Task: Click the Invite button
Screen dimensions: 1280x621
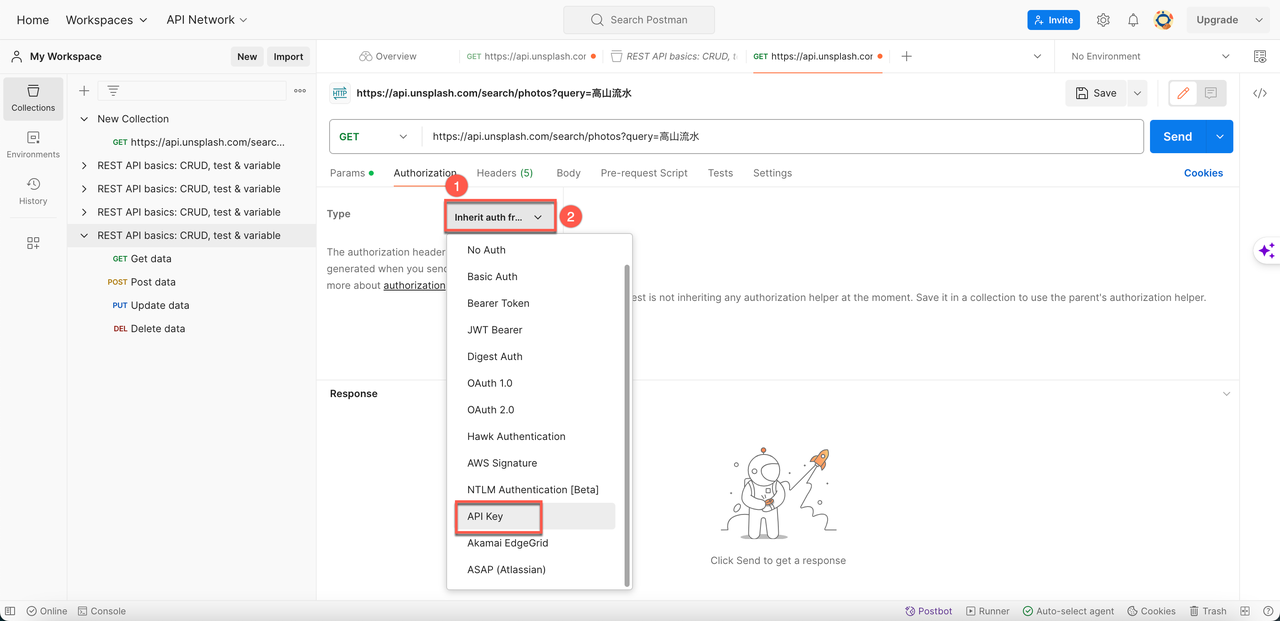Action: tap(1054, 20)
